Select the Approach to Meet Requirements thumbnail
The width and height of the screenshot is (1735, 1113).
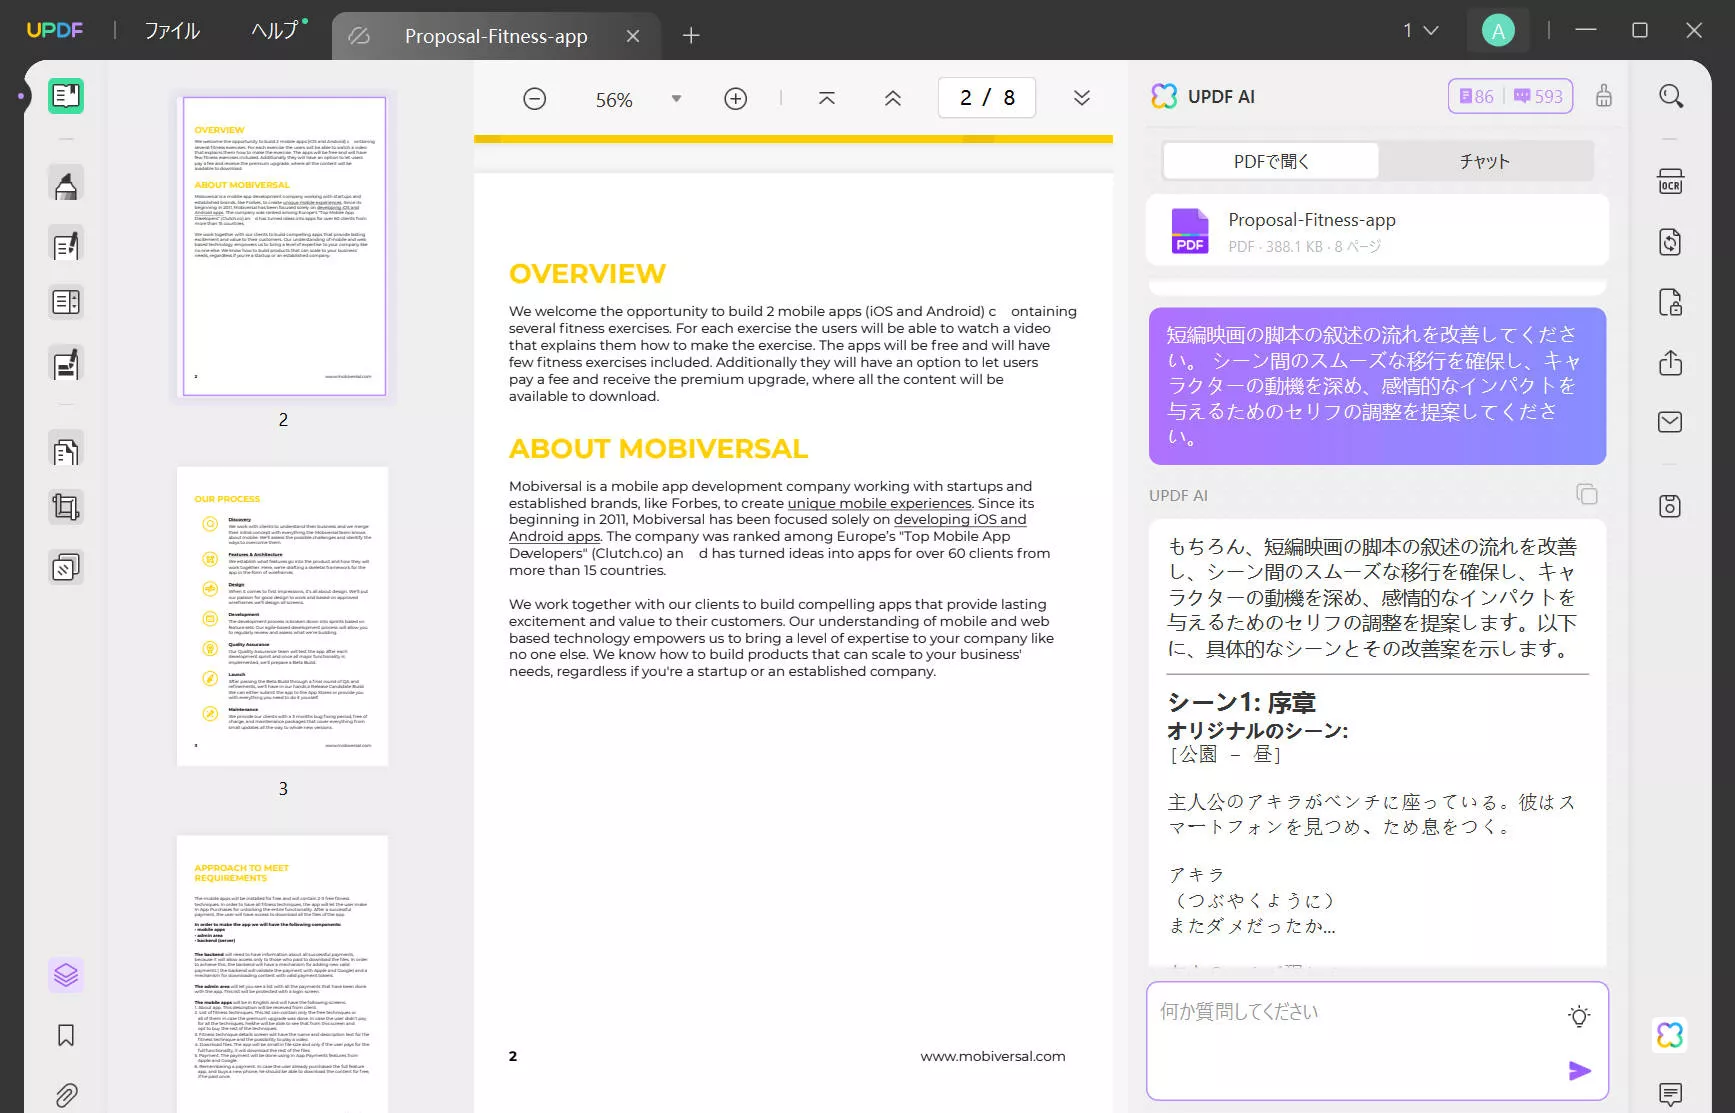pyautogui.click(x=283, y=974)
